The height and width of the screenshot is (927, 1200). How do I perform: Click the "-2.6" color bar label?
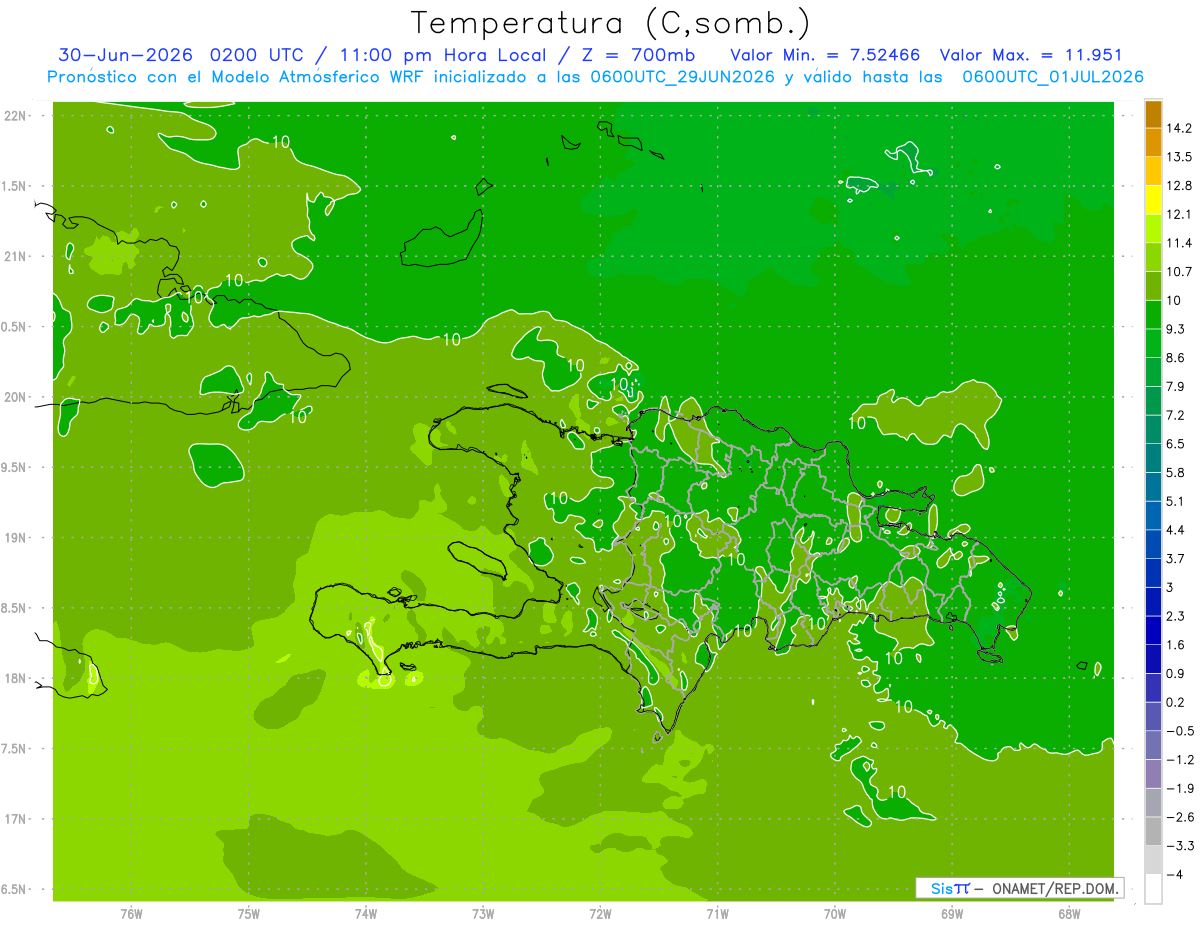click(1180, 817)
